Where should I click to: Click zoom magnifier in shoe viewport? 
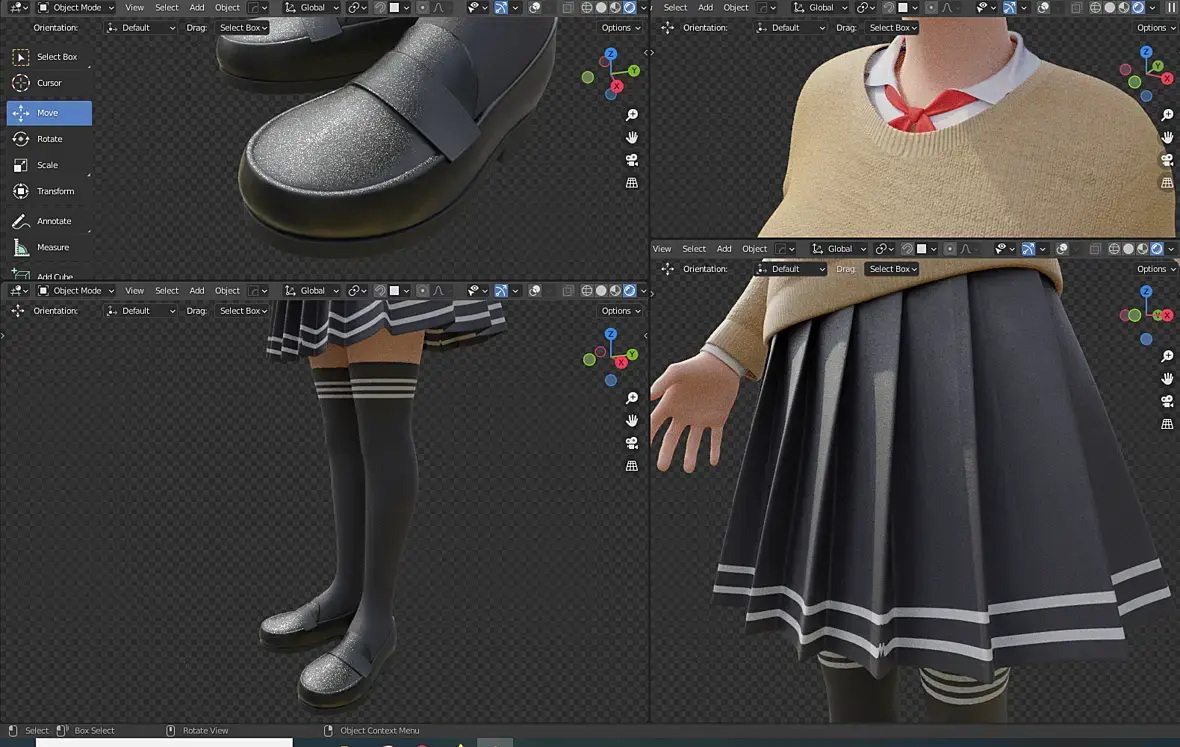632,115
